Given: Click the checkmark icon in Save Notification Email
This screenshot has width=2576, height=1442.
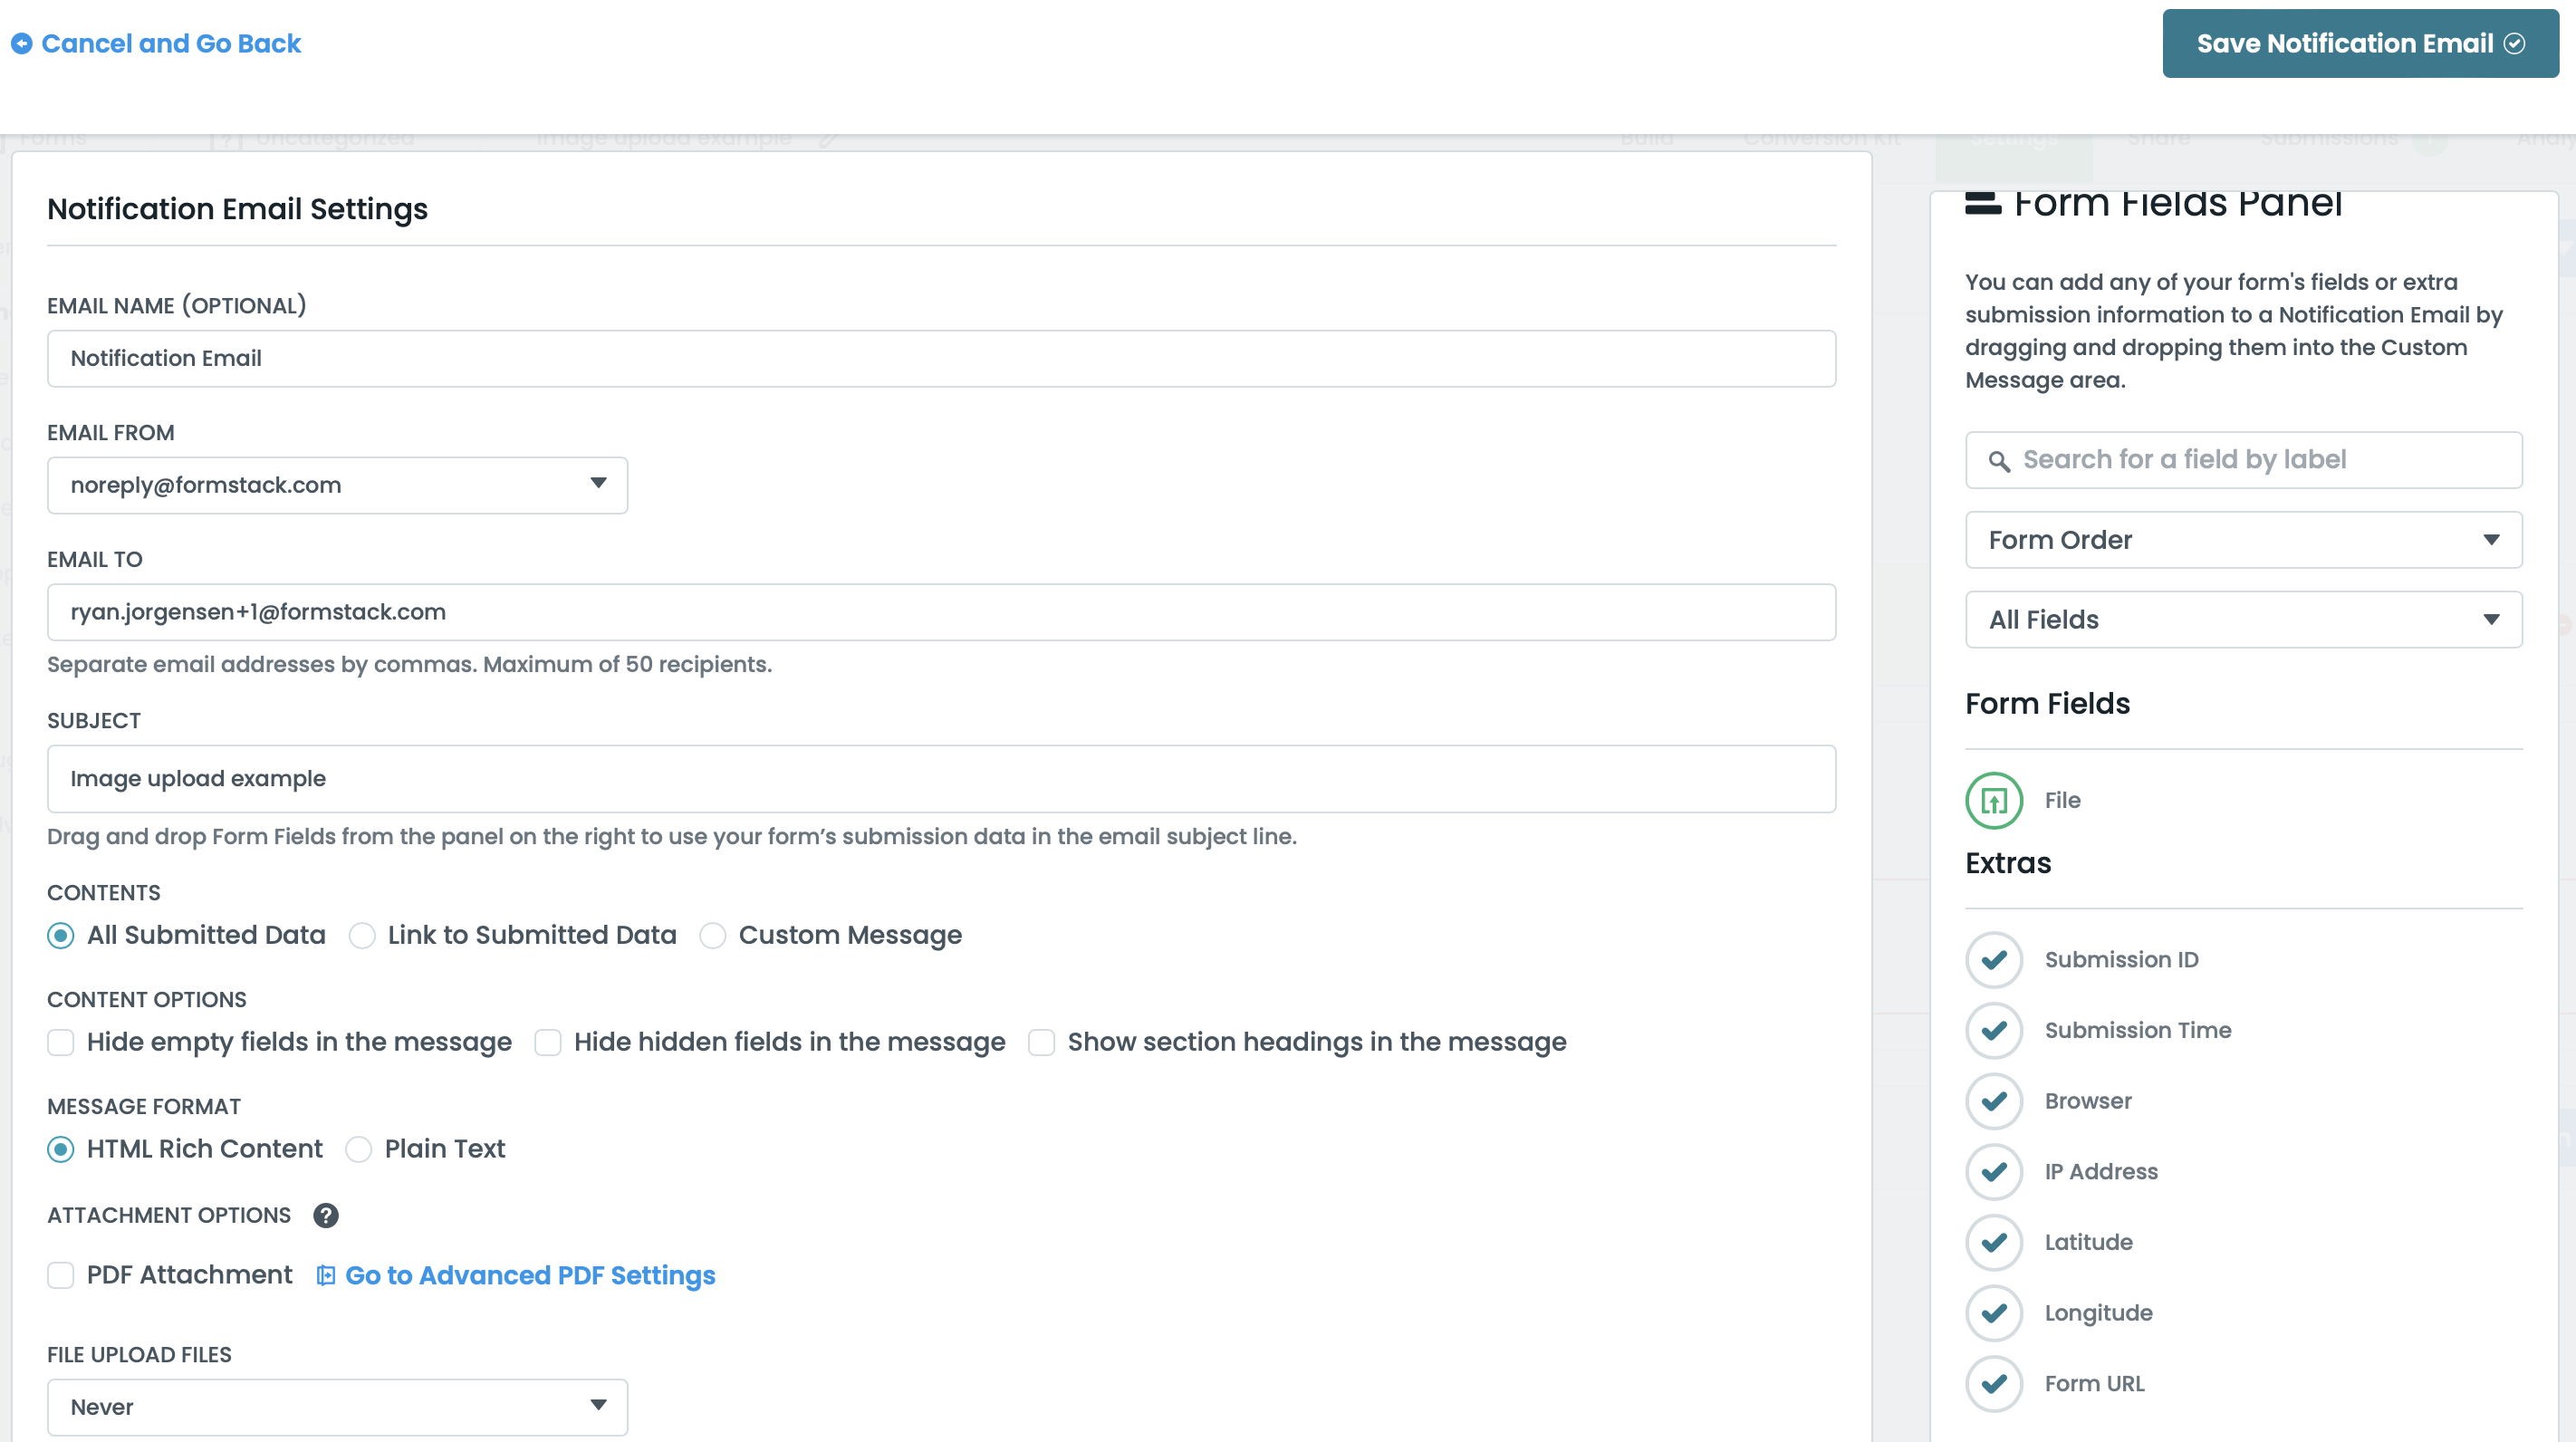Looking at the screenshot, I should [x=2518, y=44].
